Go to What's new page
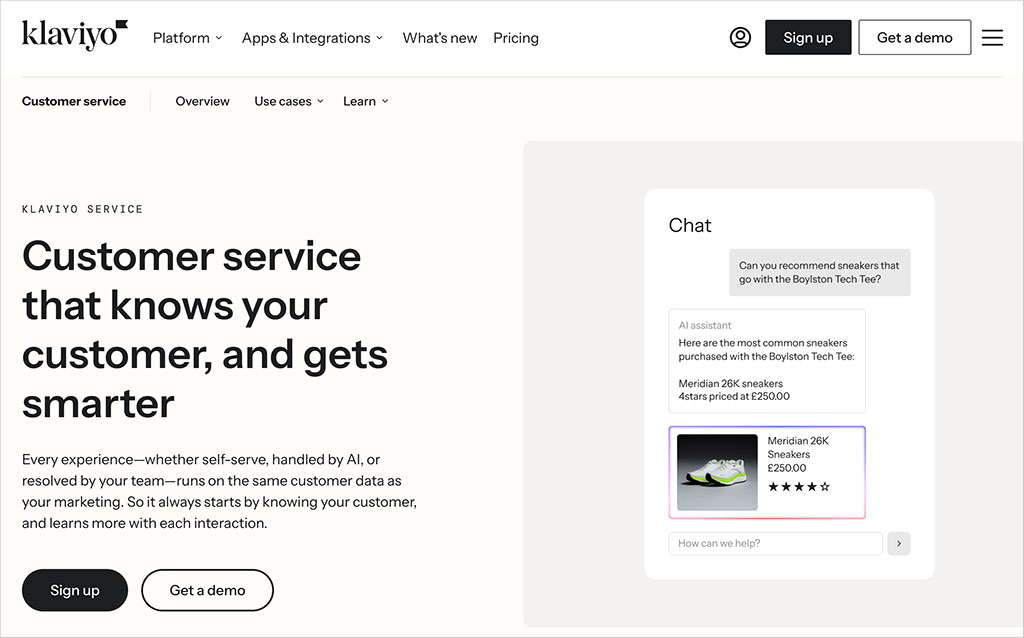 [440, 38]
